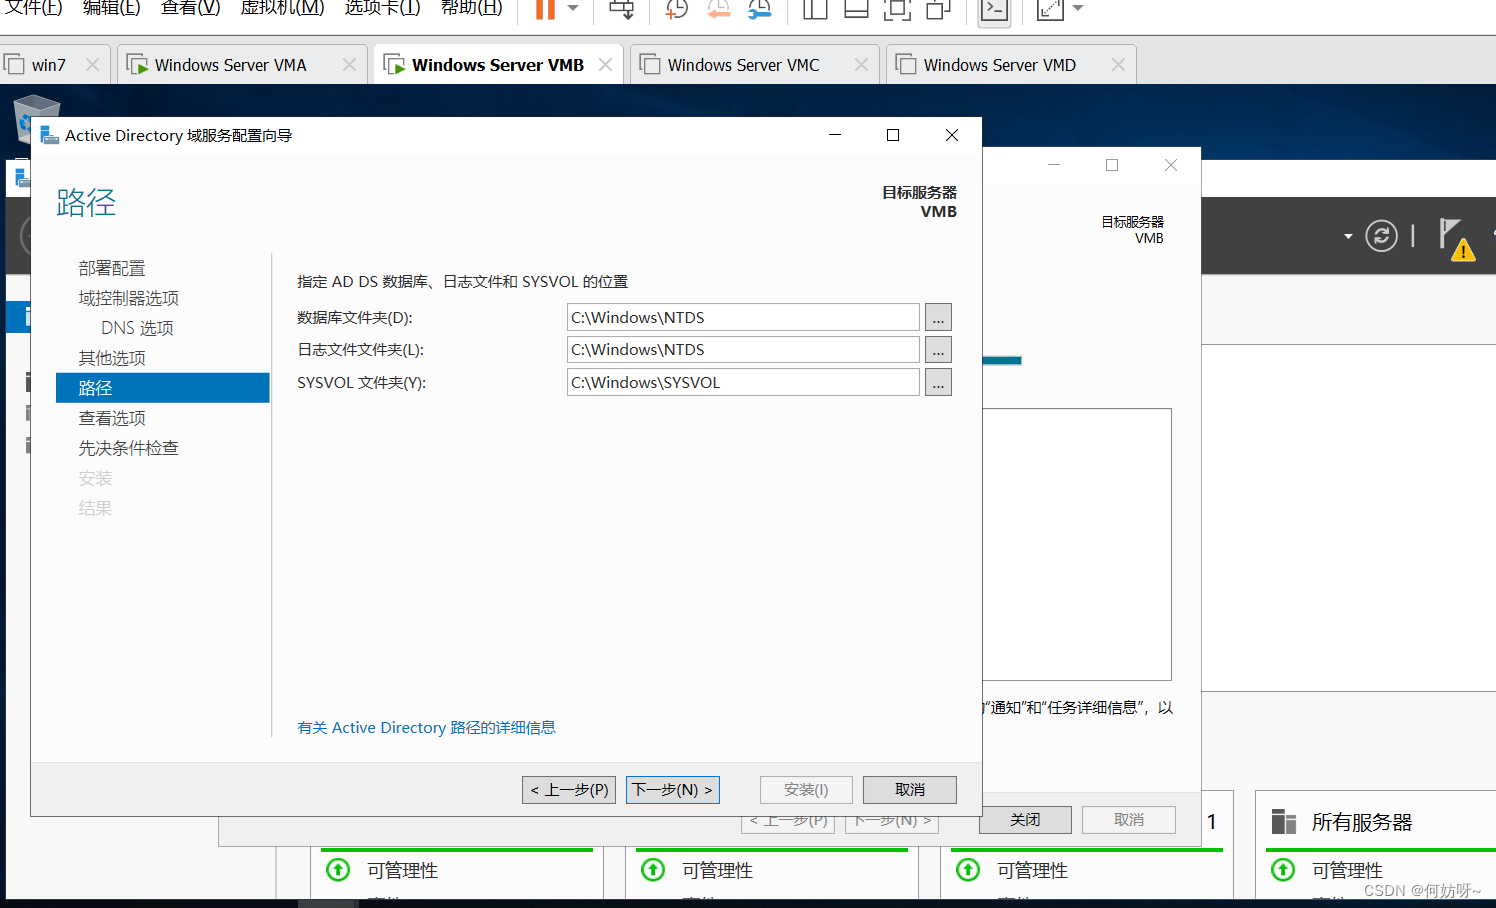Open the 帮助 menu

click(x=471, y=8)
